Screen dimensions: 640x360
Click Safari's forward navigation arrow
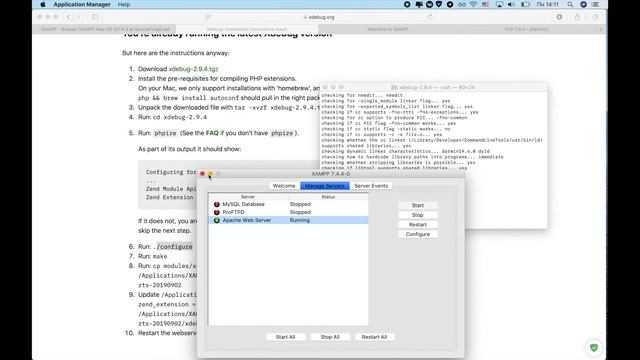click(79, 17)
